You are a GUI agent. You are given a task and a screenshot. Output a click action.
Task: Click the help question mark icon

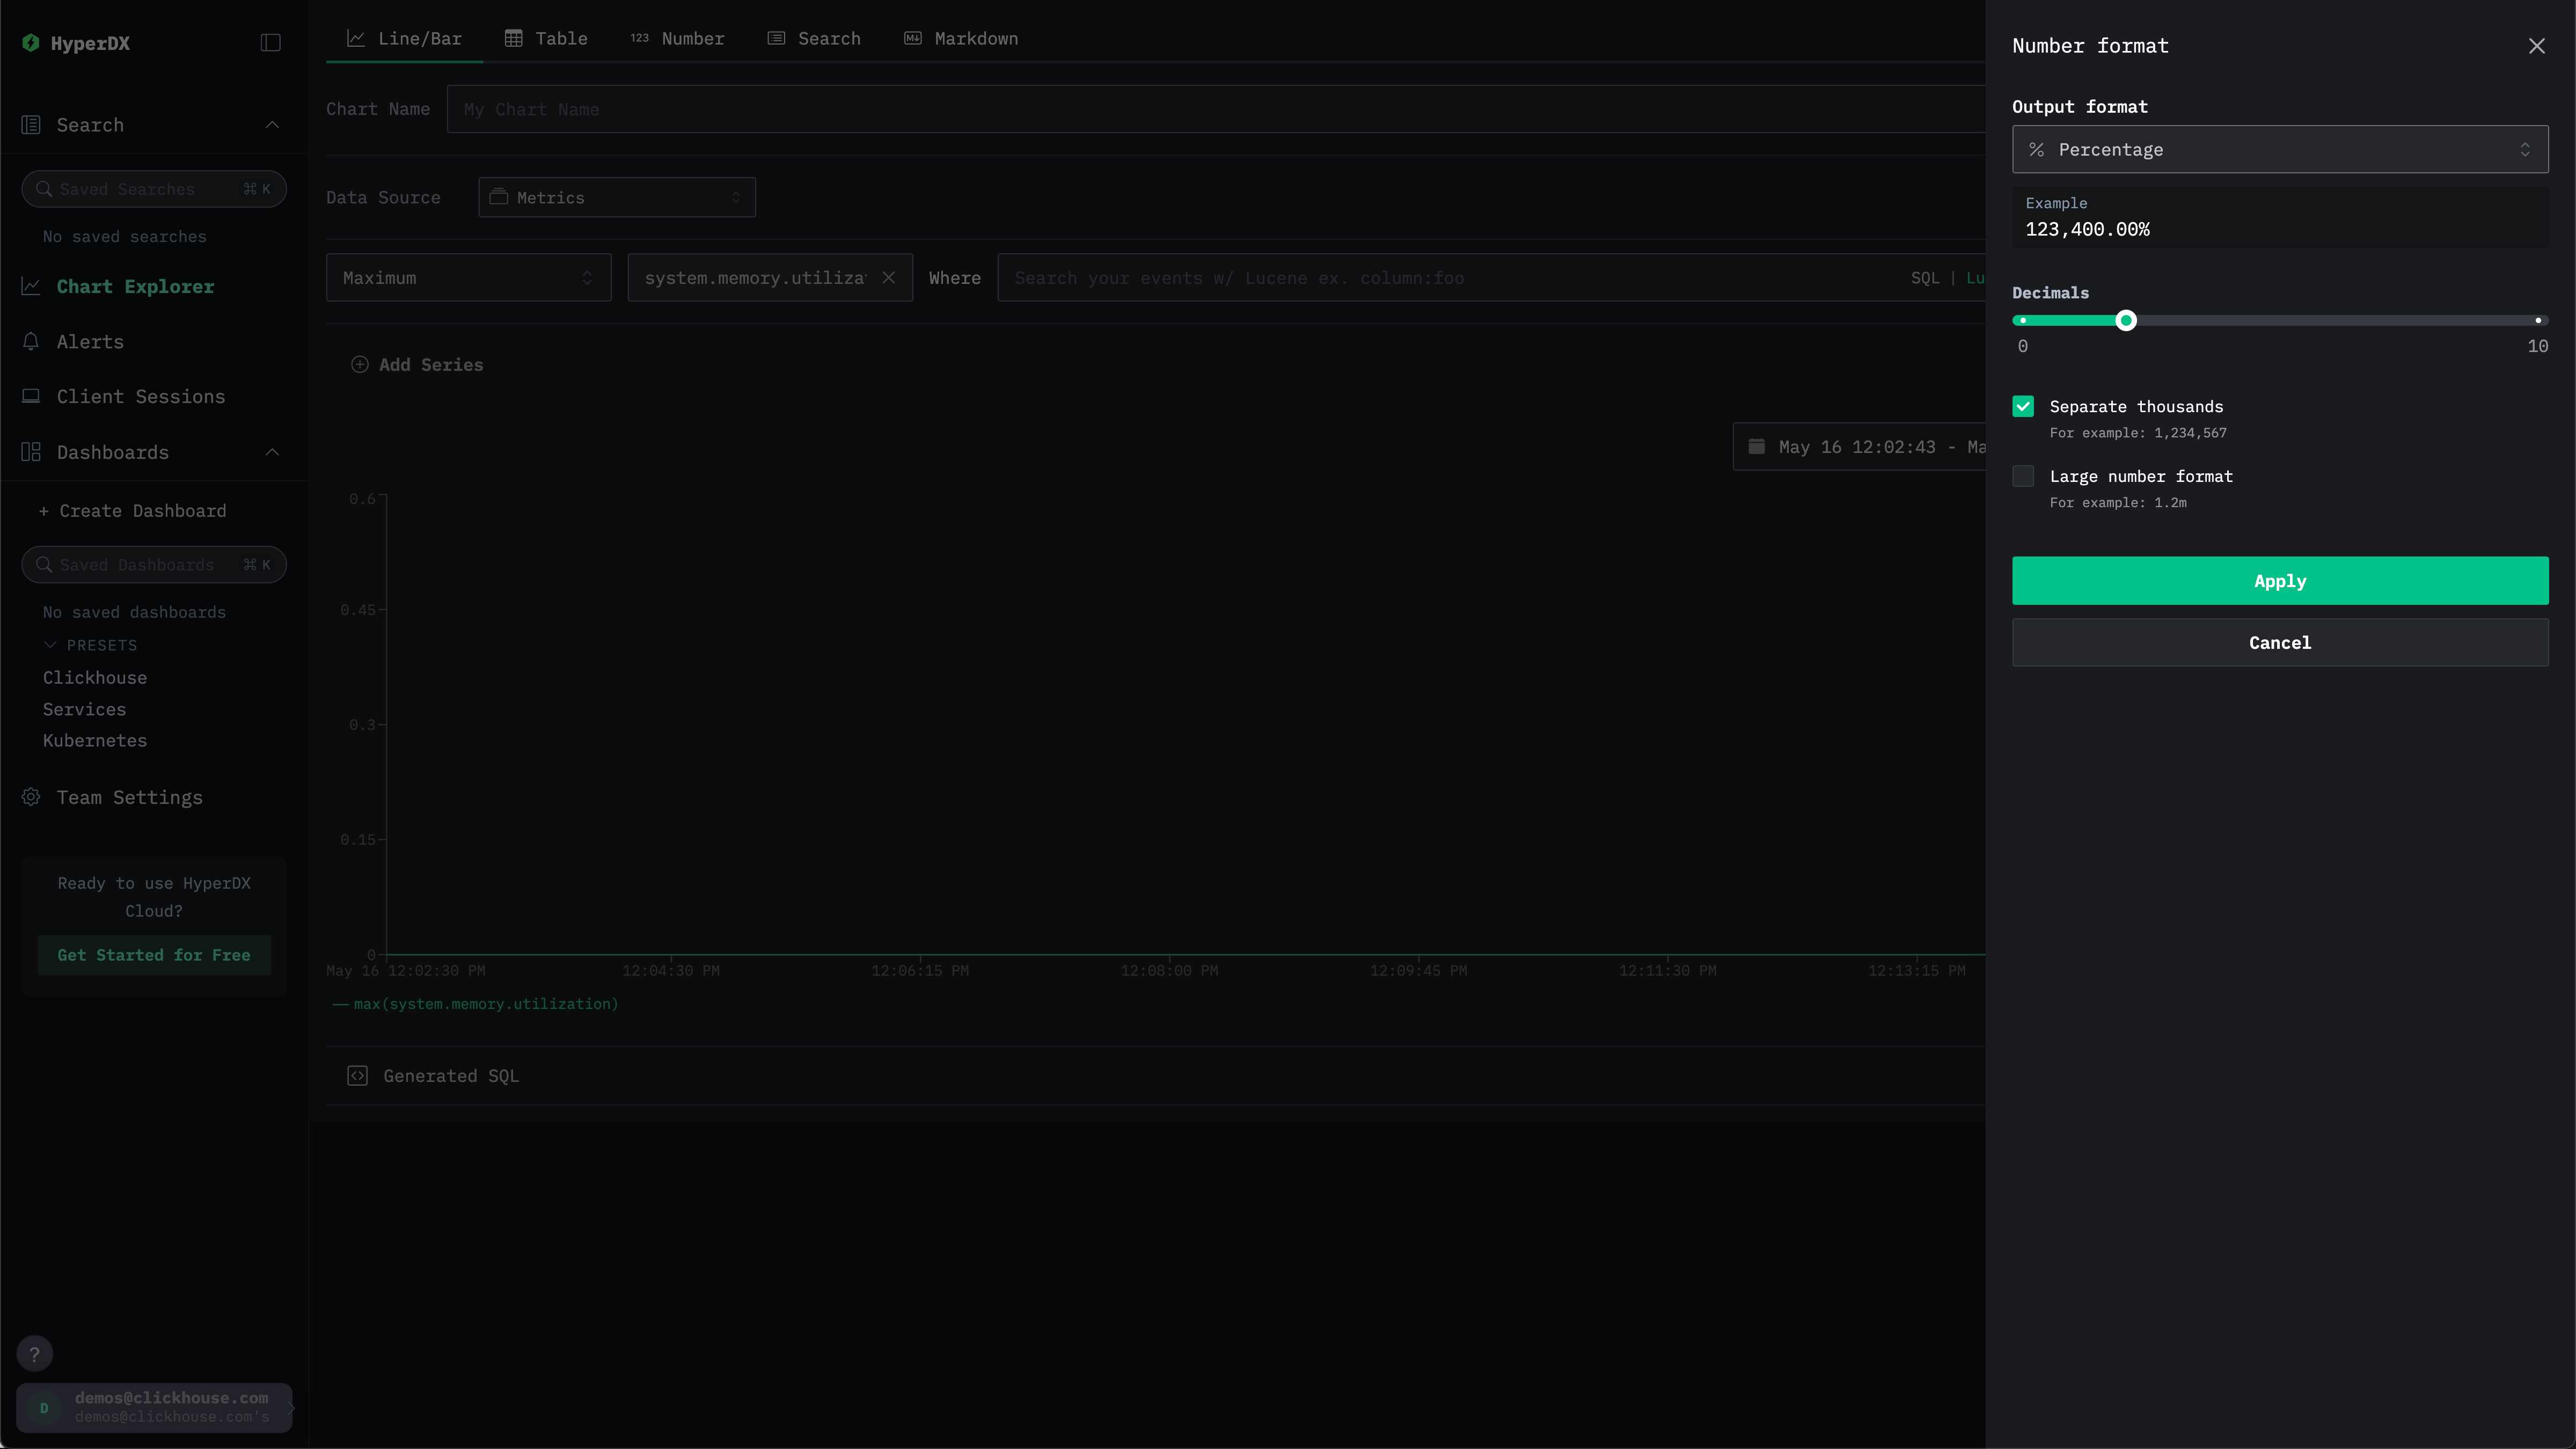[x=34, y=1354]
